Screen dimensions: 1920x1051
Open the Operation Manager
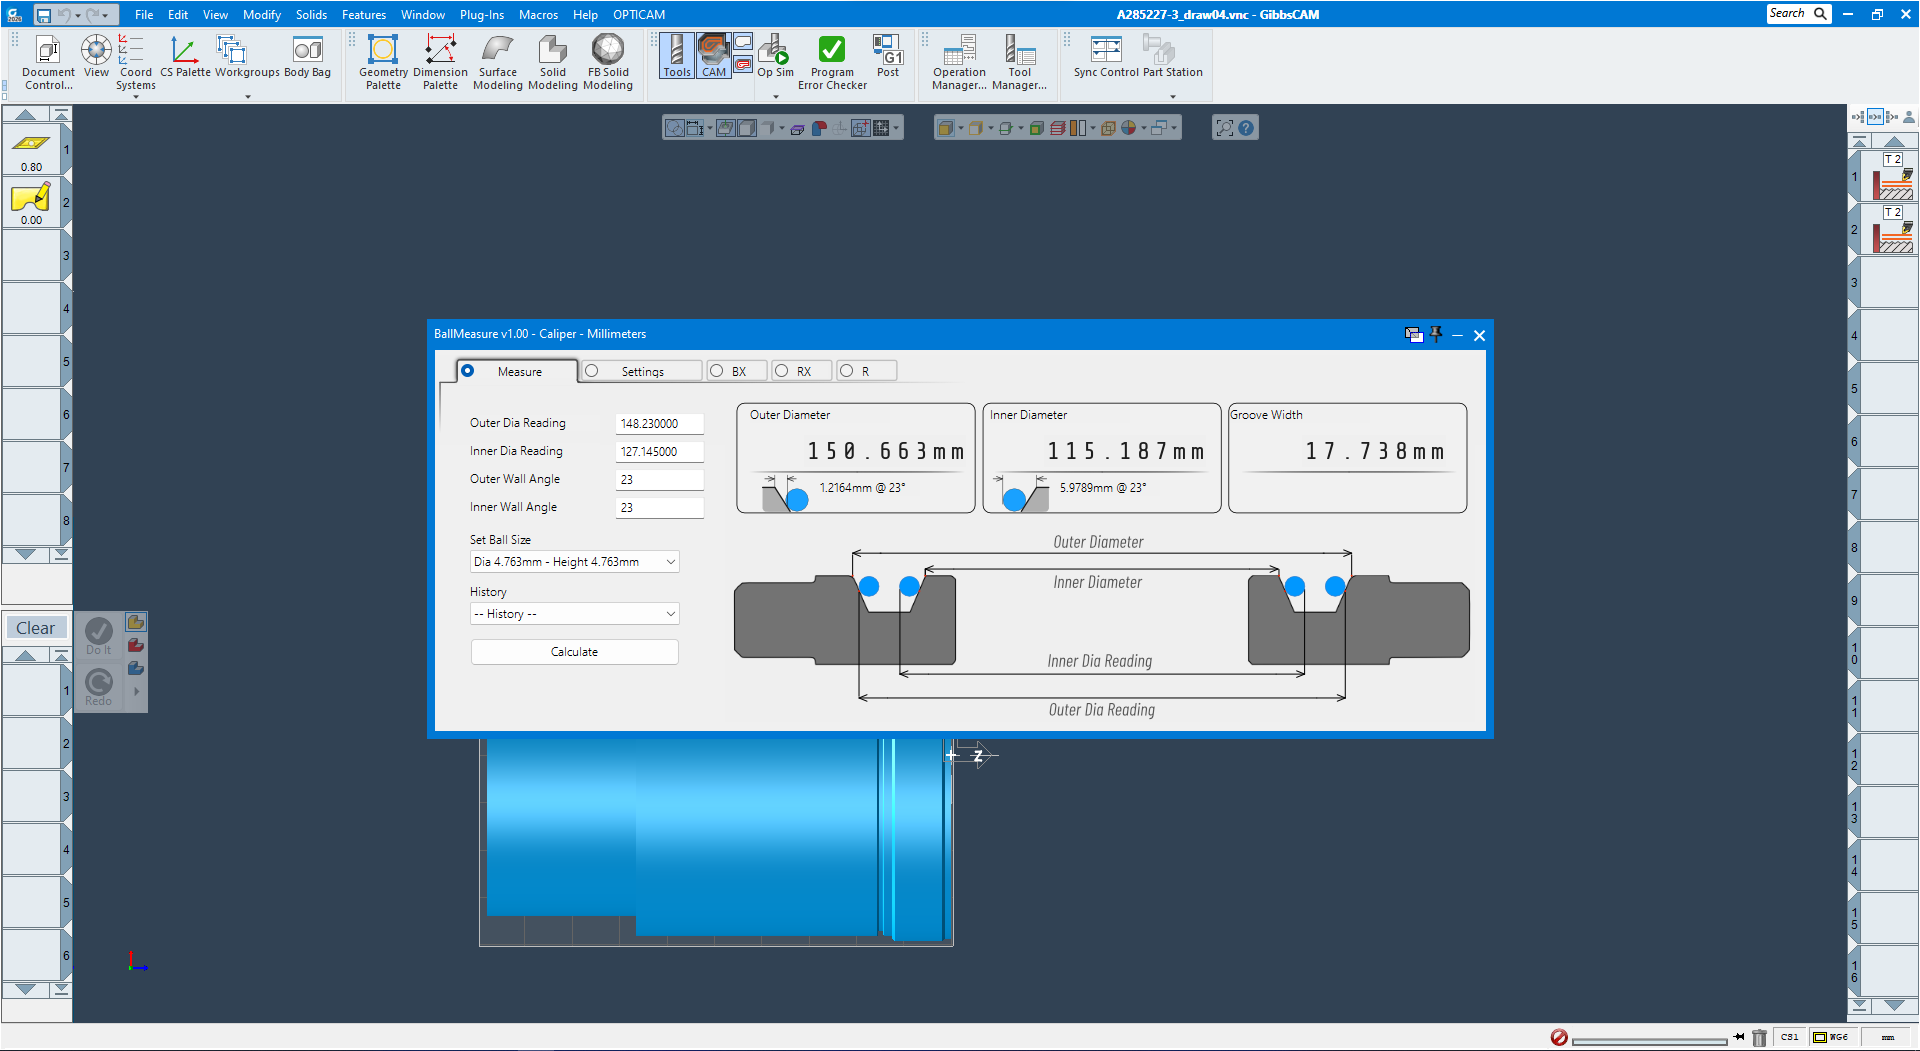click(x=958, y=62)
